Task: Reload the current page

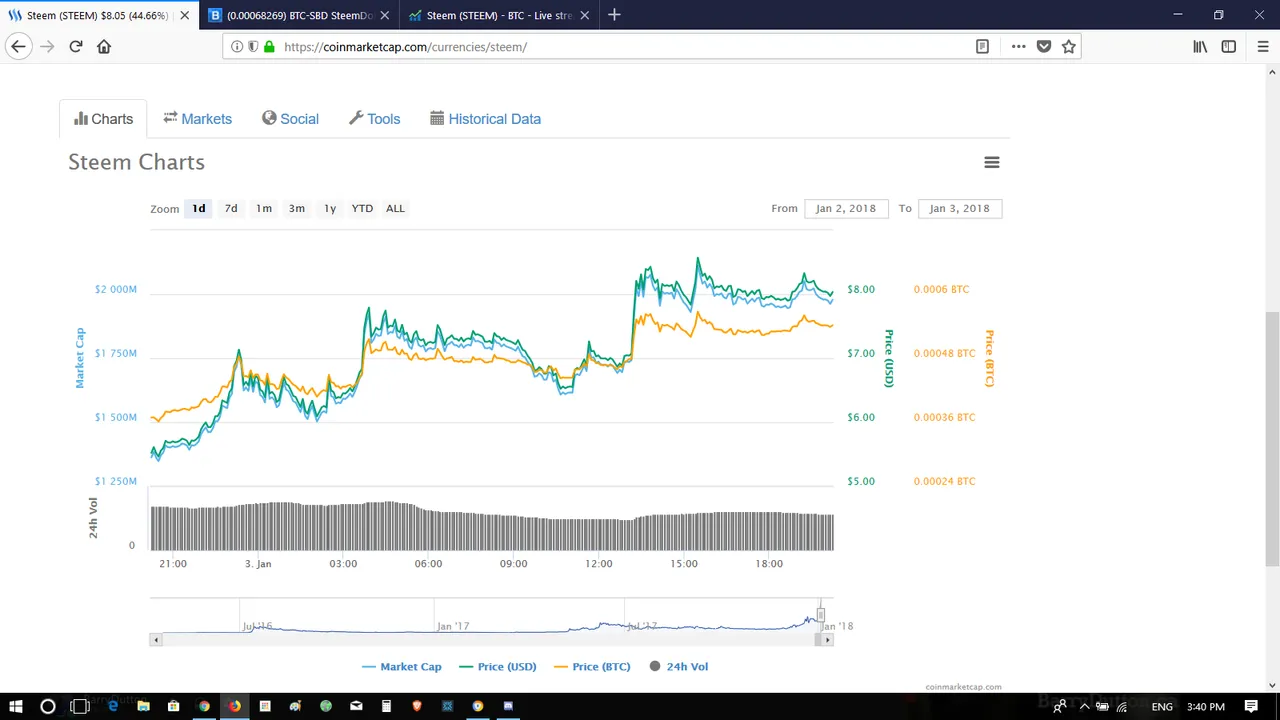Action: [75, 46]
